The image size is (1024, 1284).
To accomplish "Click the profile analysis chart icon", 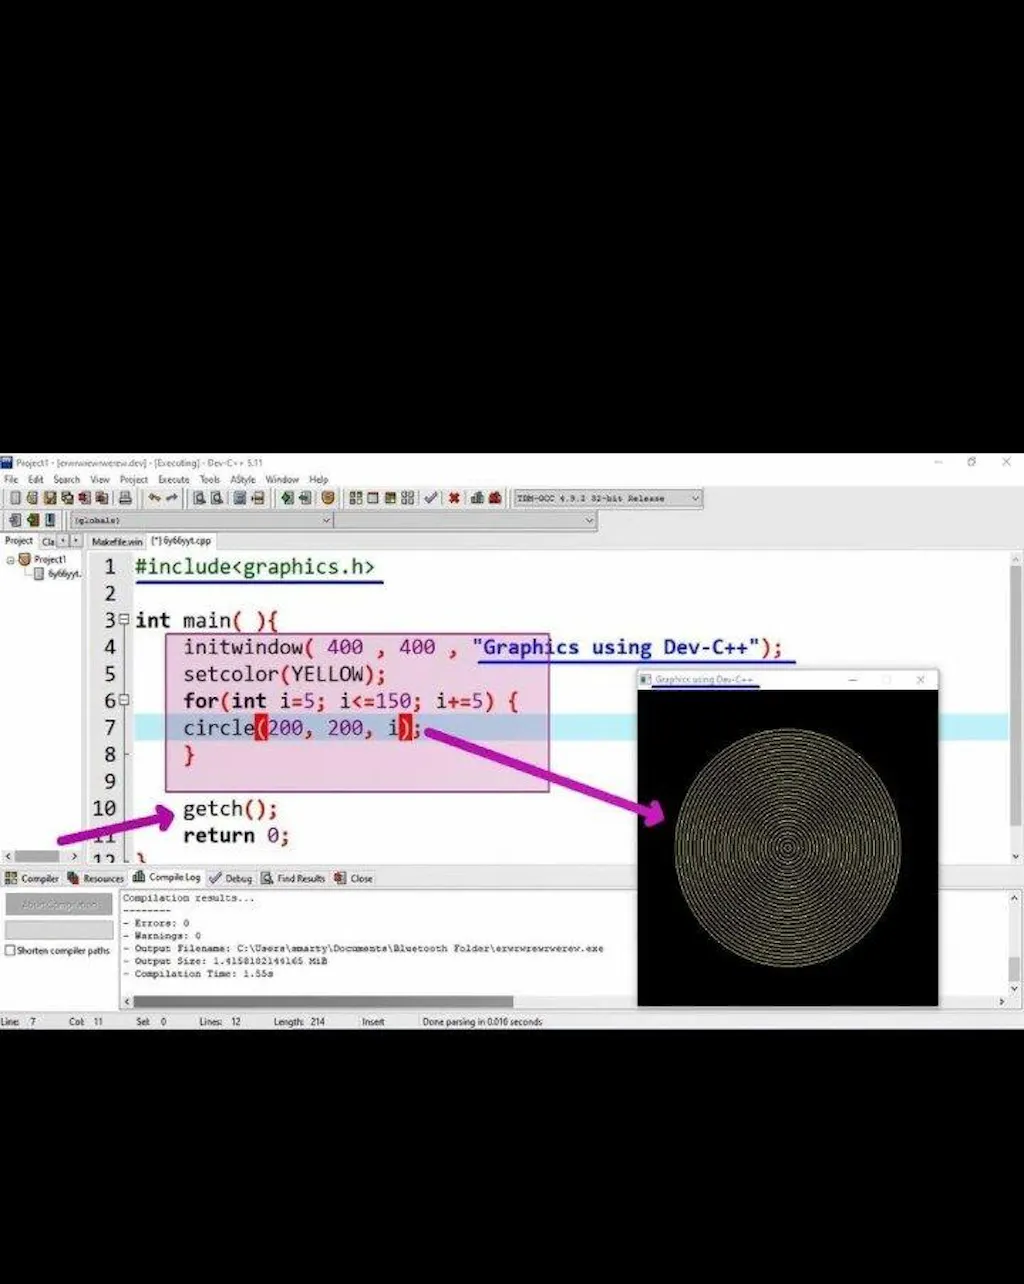I will (x=477, y=498).
